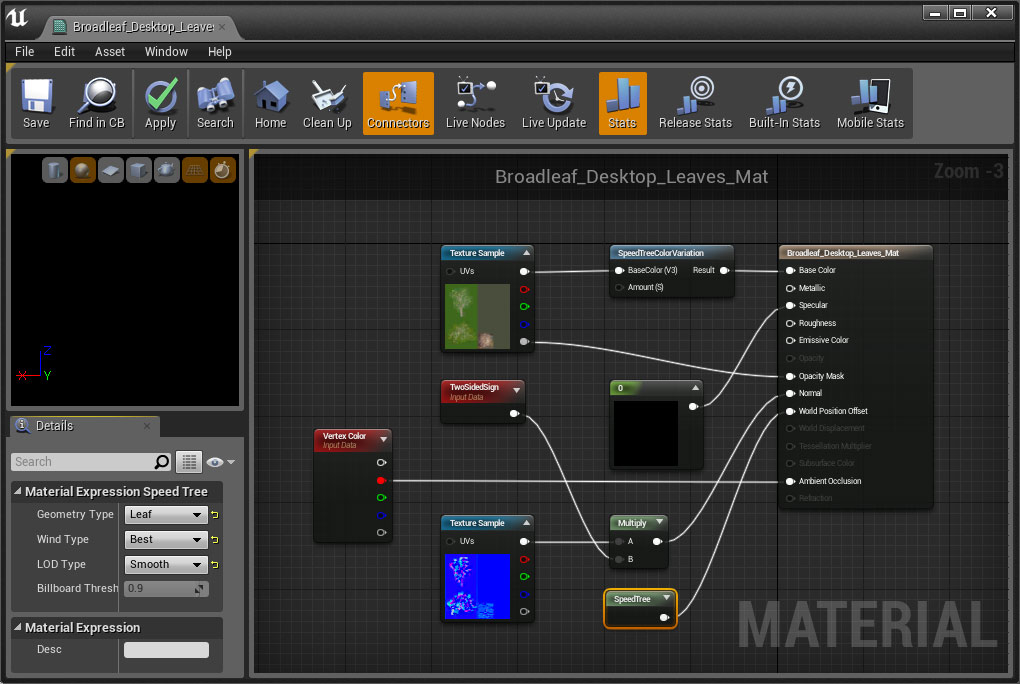
Task: Open the File menu
Action: click(x=25, y=51)
